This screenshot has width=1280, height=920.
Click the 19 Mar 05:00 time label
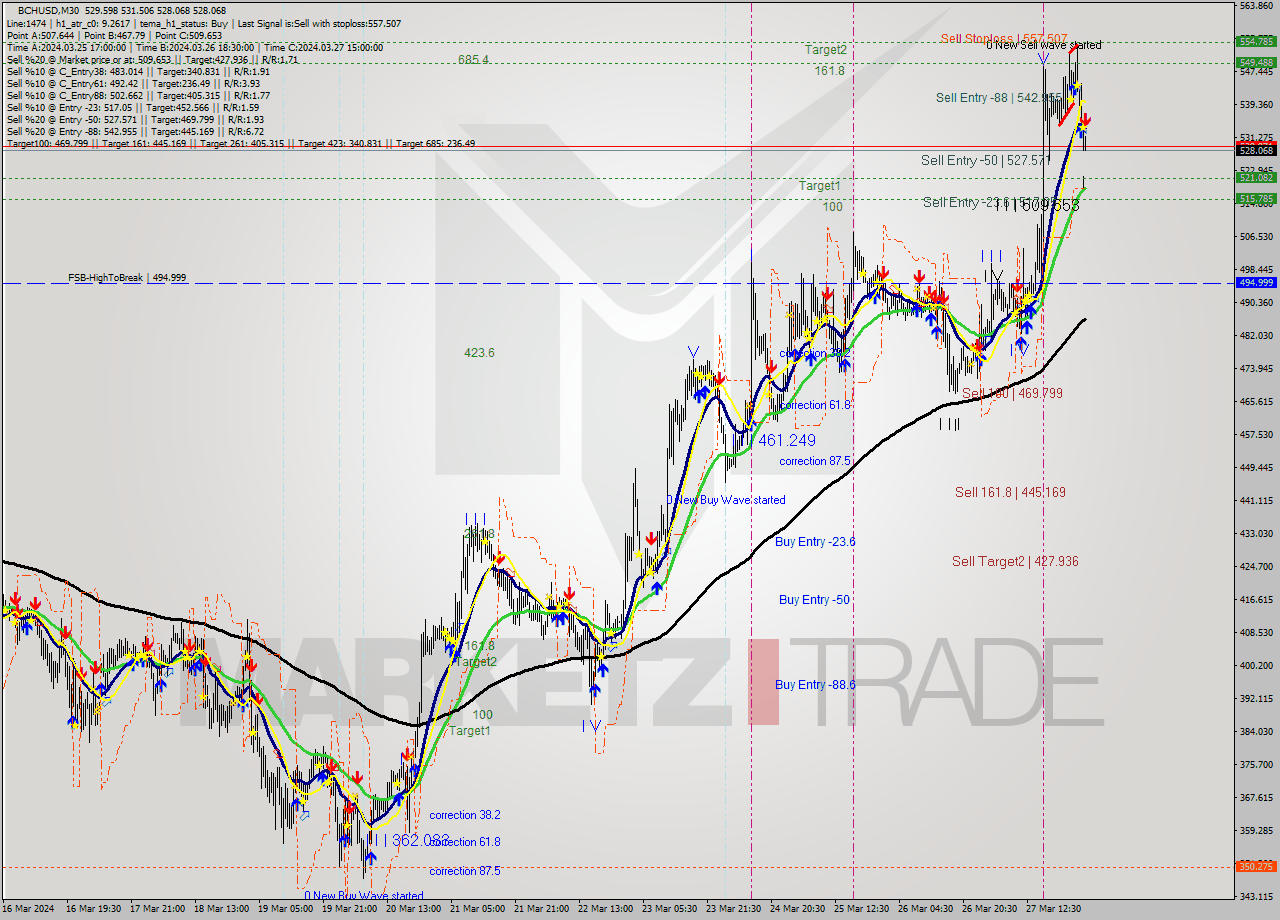[x=284, y=909]
